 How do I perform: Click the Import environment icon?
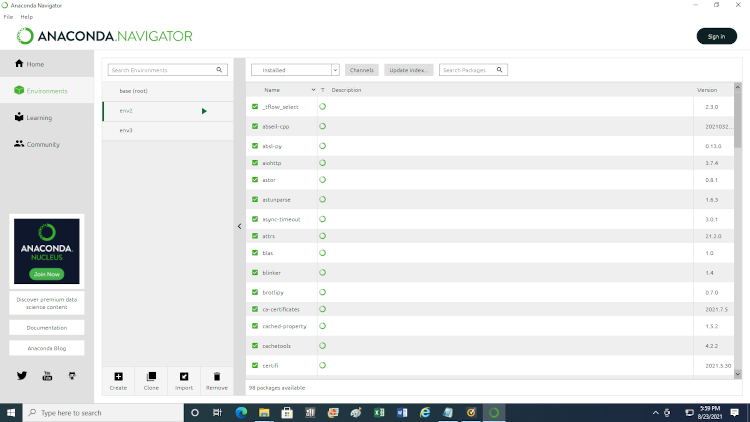pyautogui.click(x=184, y=377)
